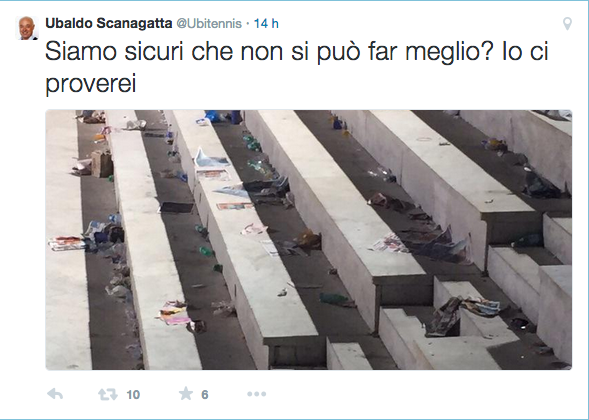Open Ubaldo Scanagatta's profile avatar
Screen dimensions: 589x420
pos(27,28)
